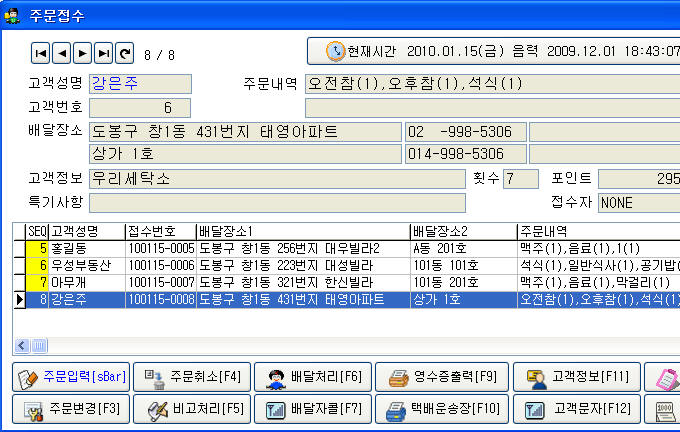Open customer info 고객정보[F11]

(577, 377)
